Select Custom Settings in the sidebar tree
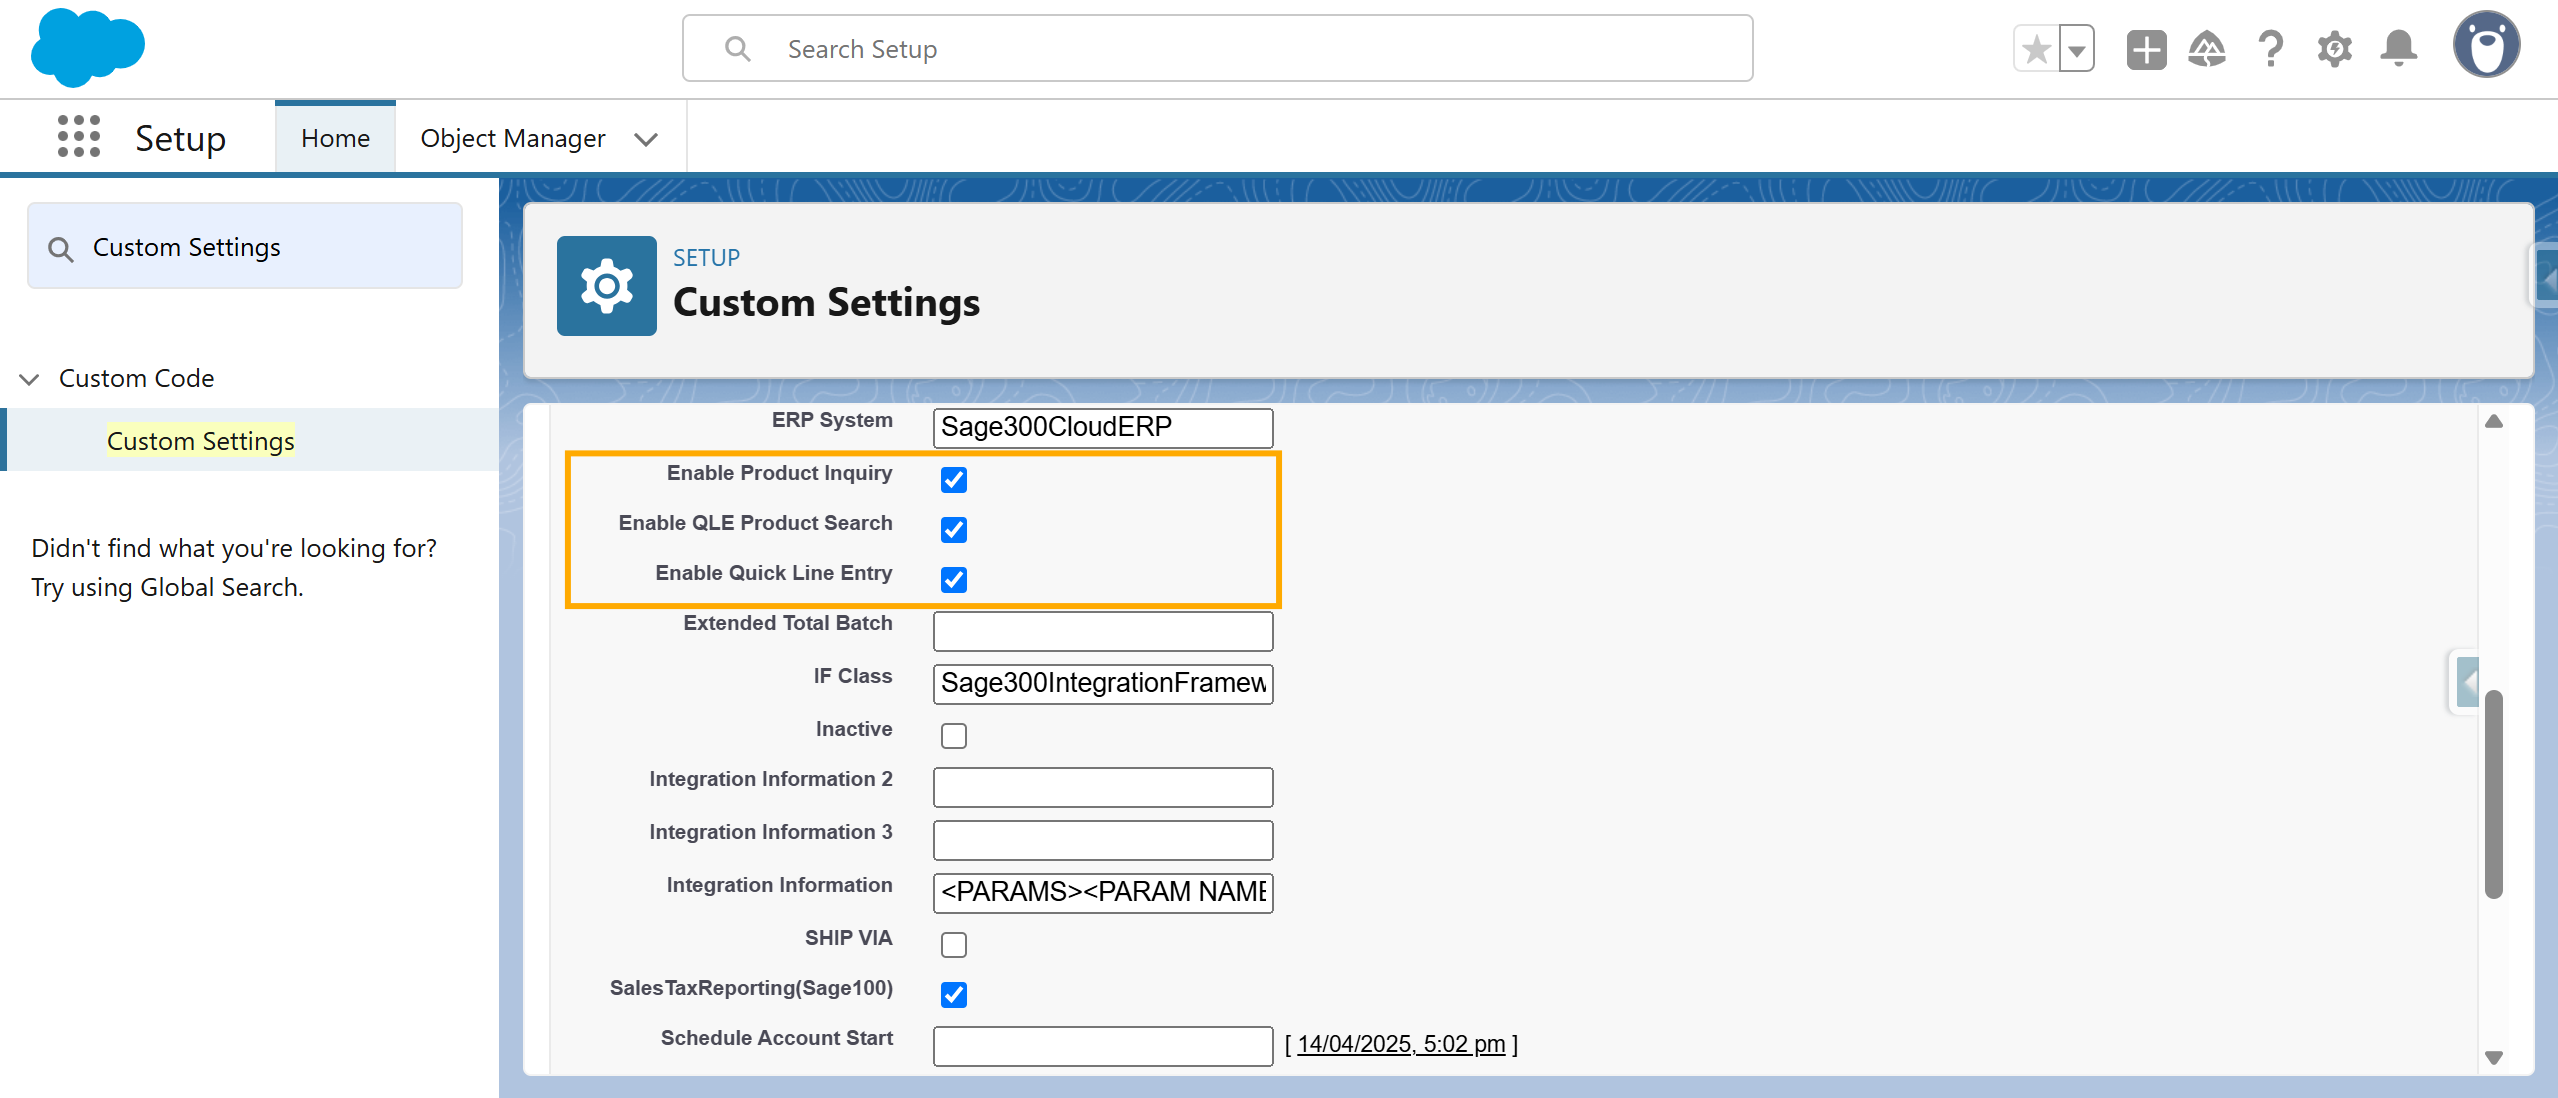The height and width of the screenshot is (1098, 2558). (x=200, y=441)
